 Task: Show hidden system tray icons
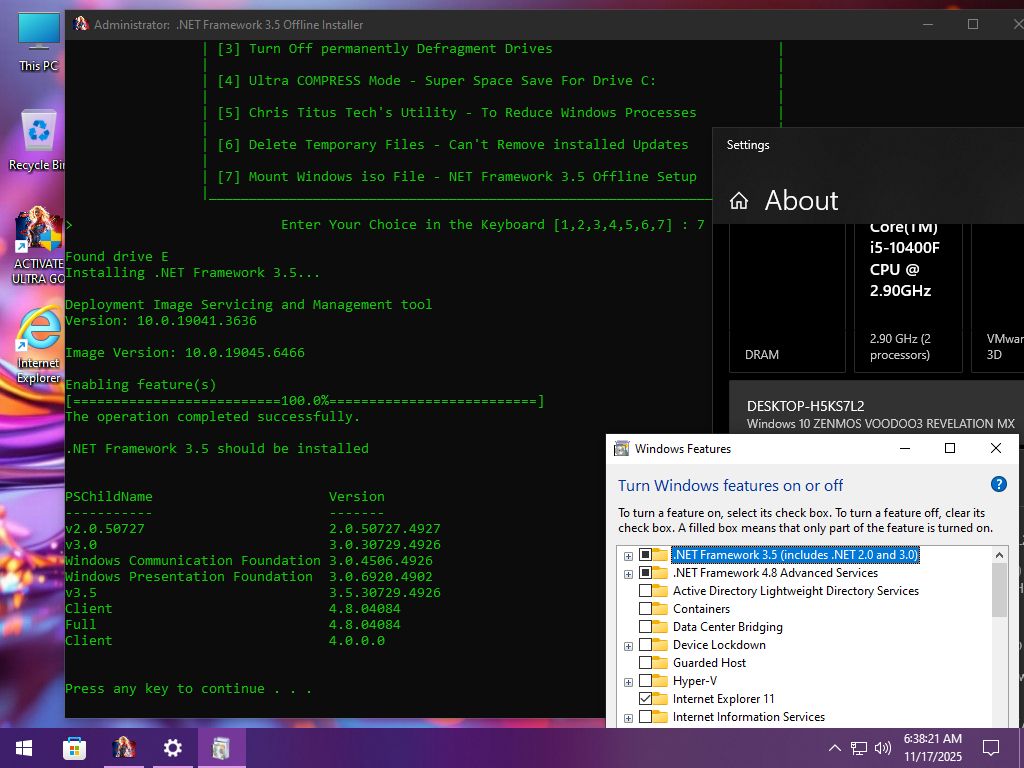(834, 748)
